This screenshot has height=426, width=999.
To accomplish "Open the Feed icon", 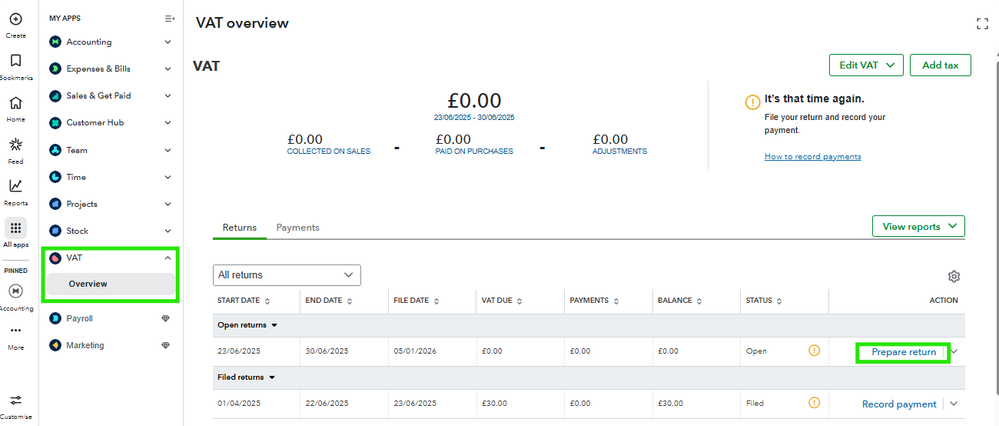I will point(16,145).
